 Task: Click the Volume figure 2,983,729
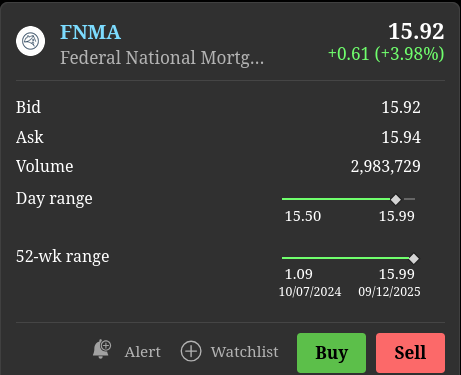click(x=386, y=166)
